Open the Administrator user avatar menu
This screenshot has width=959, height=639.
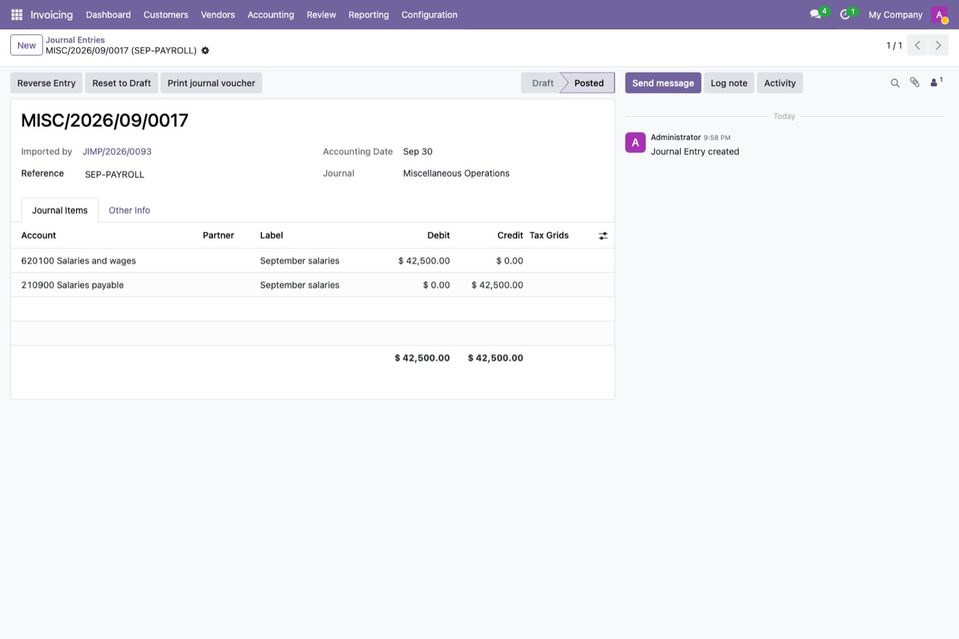939,15
